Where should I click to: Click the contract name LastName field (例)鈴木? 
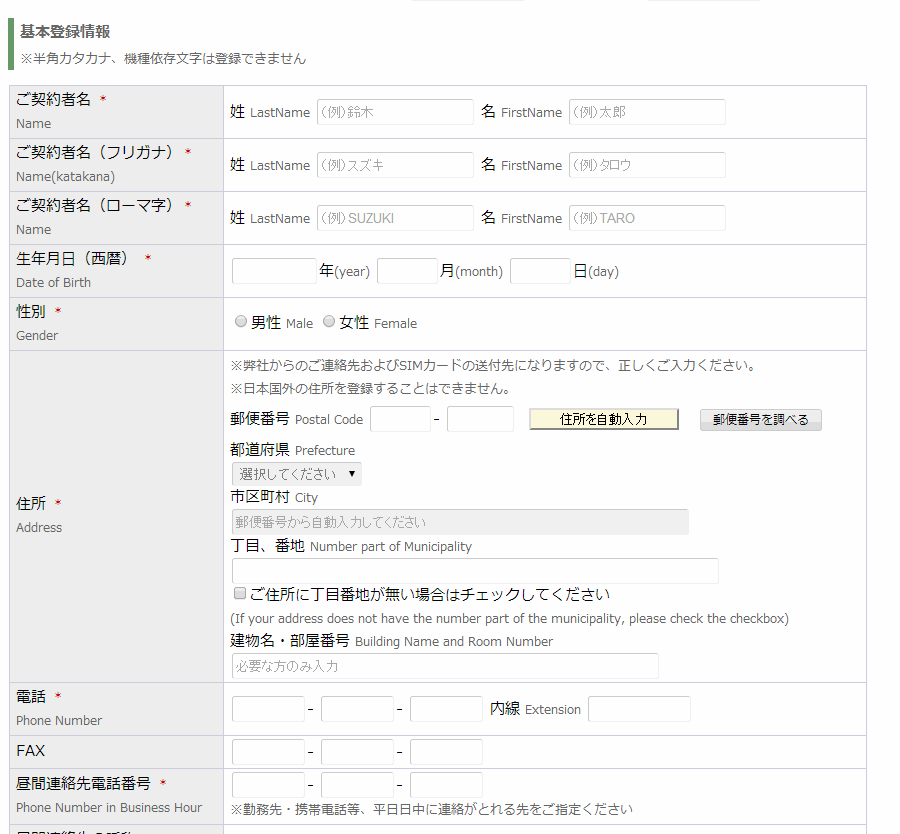395,112
